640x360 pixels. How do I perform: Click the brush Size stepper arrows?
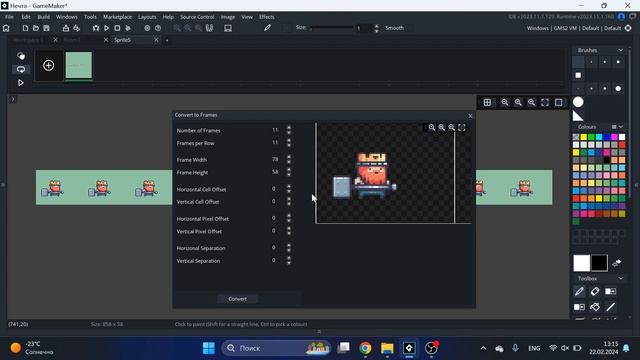tap(376, 28)
